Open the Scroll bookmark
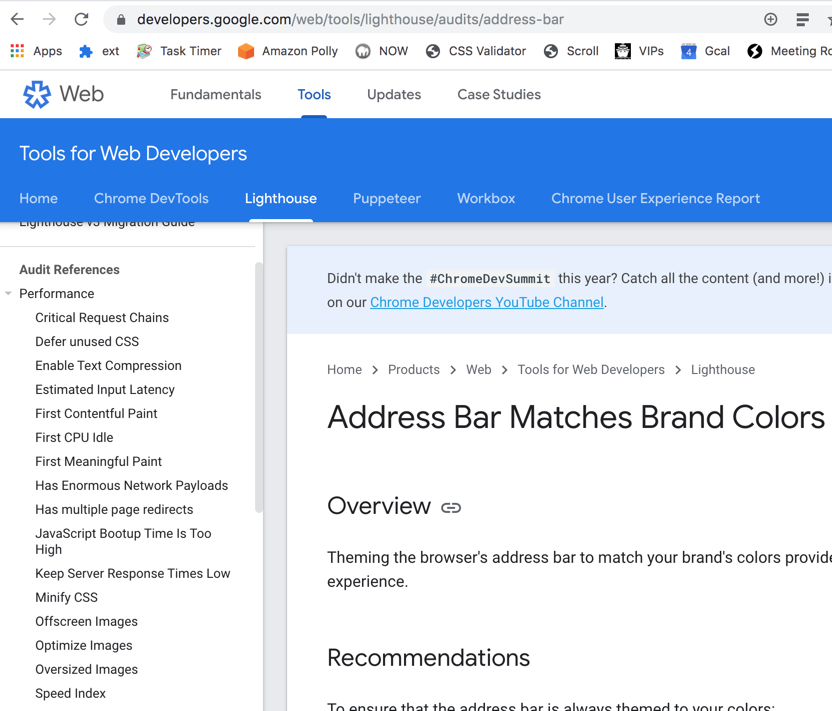The height and width of the screenshot is (711, 832). coord(571,51)
